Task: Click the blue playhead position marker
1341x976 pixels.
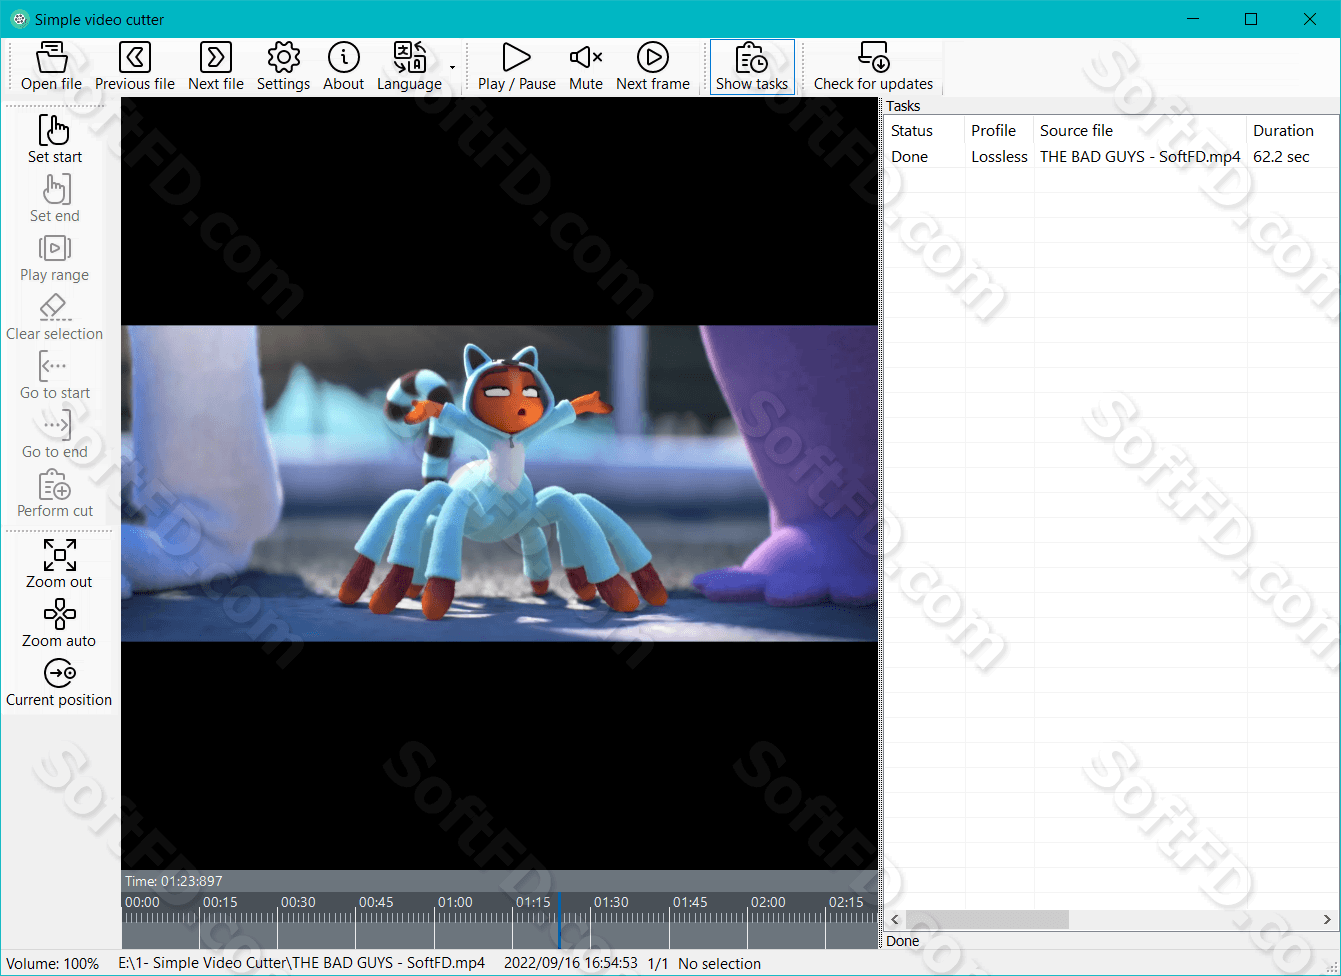Action: tap(559, 920)
